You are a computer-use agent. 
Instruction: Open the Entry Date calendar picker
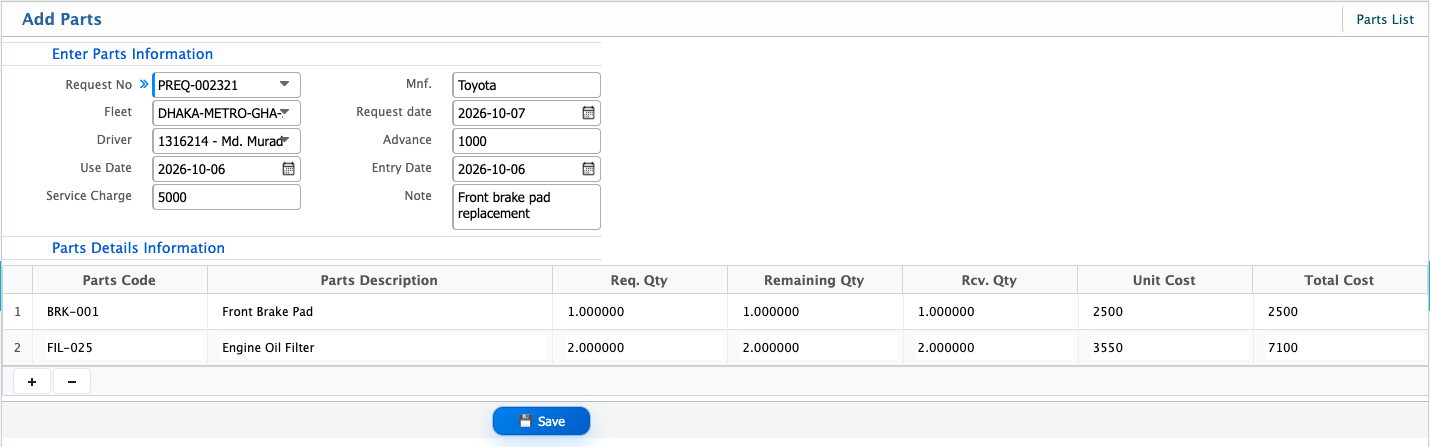(589, 169)
